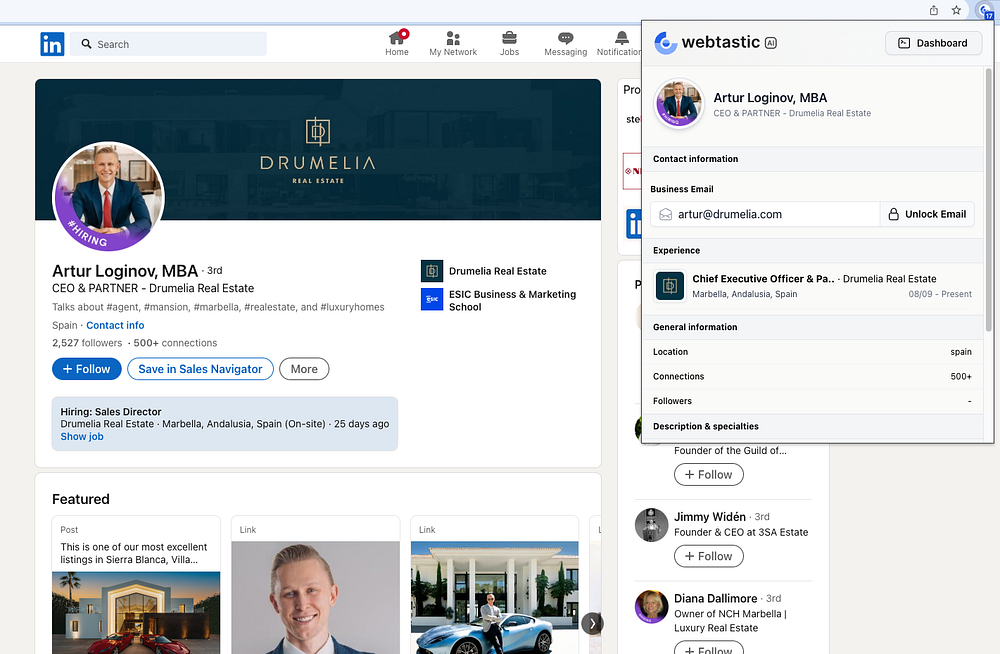Image resolution: width=1000 pixels, height=654 pixels.
Task: Open featured link with man portrait
Action: [316, 584]
